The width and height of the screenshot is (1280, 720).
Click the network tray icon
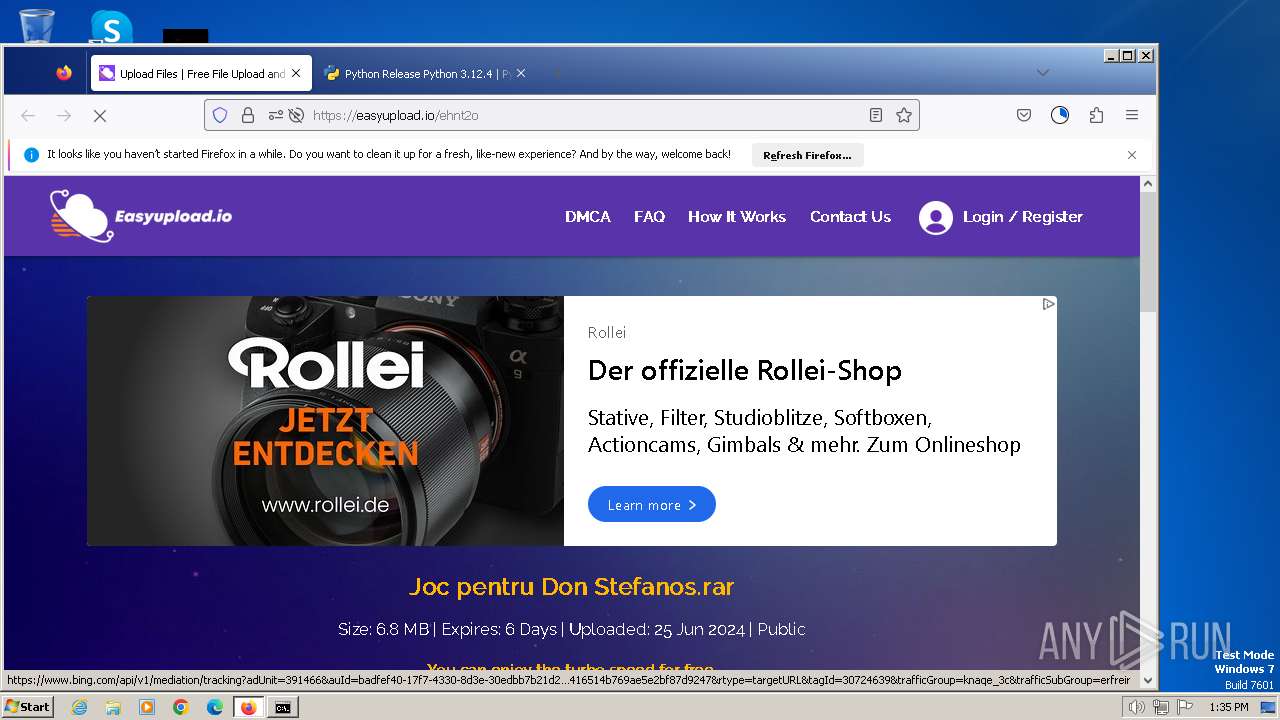pyautogui.click(x=1161, y=707)
